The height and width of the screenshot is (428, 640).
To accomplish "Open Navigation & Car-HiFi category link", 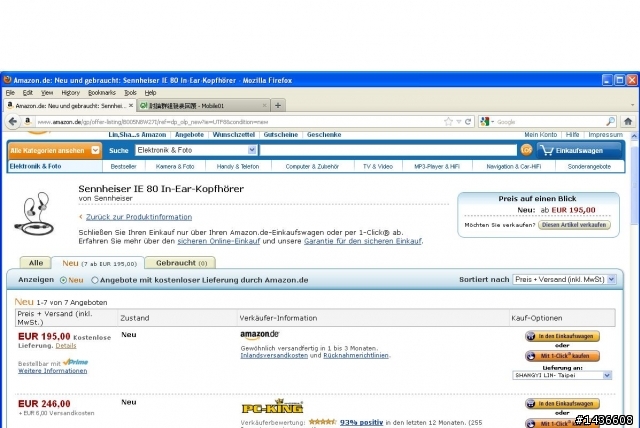I will pyautogui.click(x=513, y=166).
